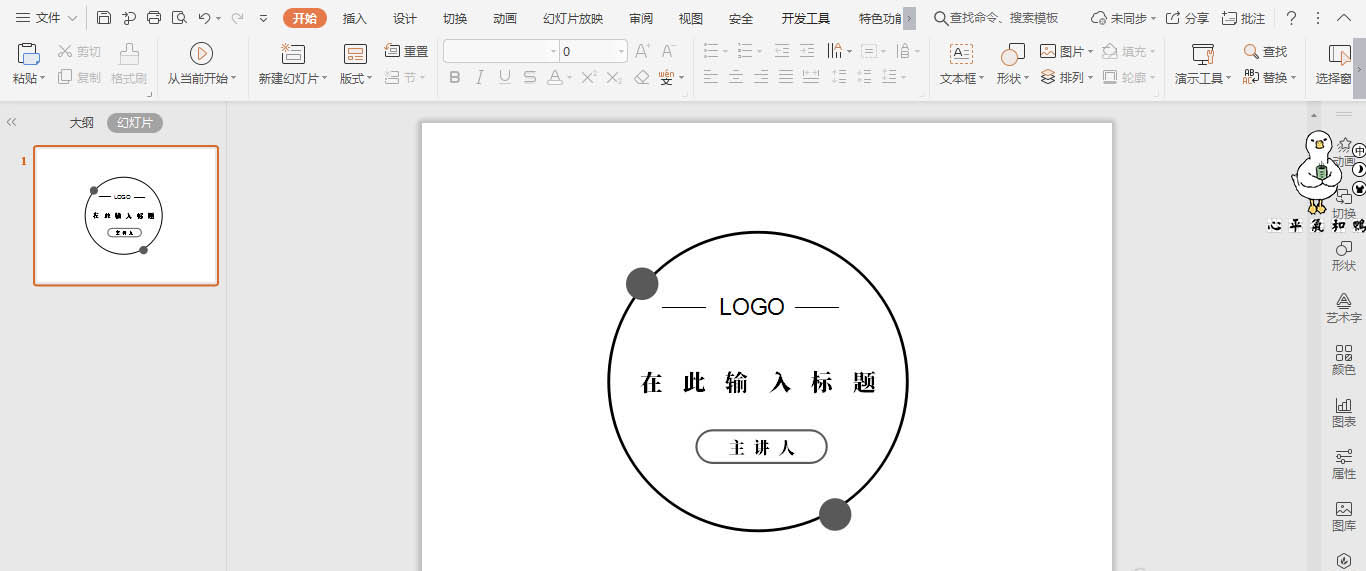Click the Find (查找) magnifier button
Screen dimensions: 1366x571
click(1265, 51)
